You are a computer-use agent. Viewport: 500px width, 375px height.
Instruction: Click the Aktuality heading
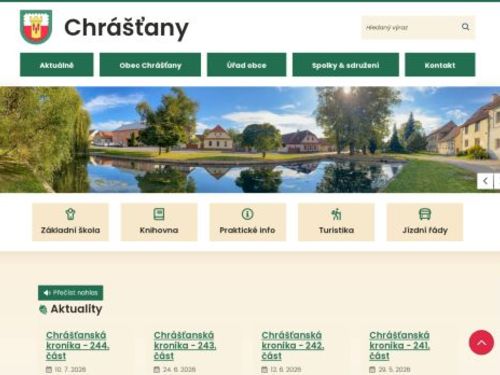(76, 309)
